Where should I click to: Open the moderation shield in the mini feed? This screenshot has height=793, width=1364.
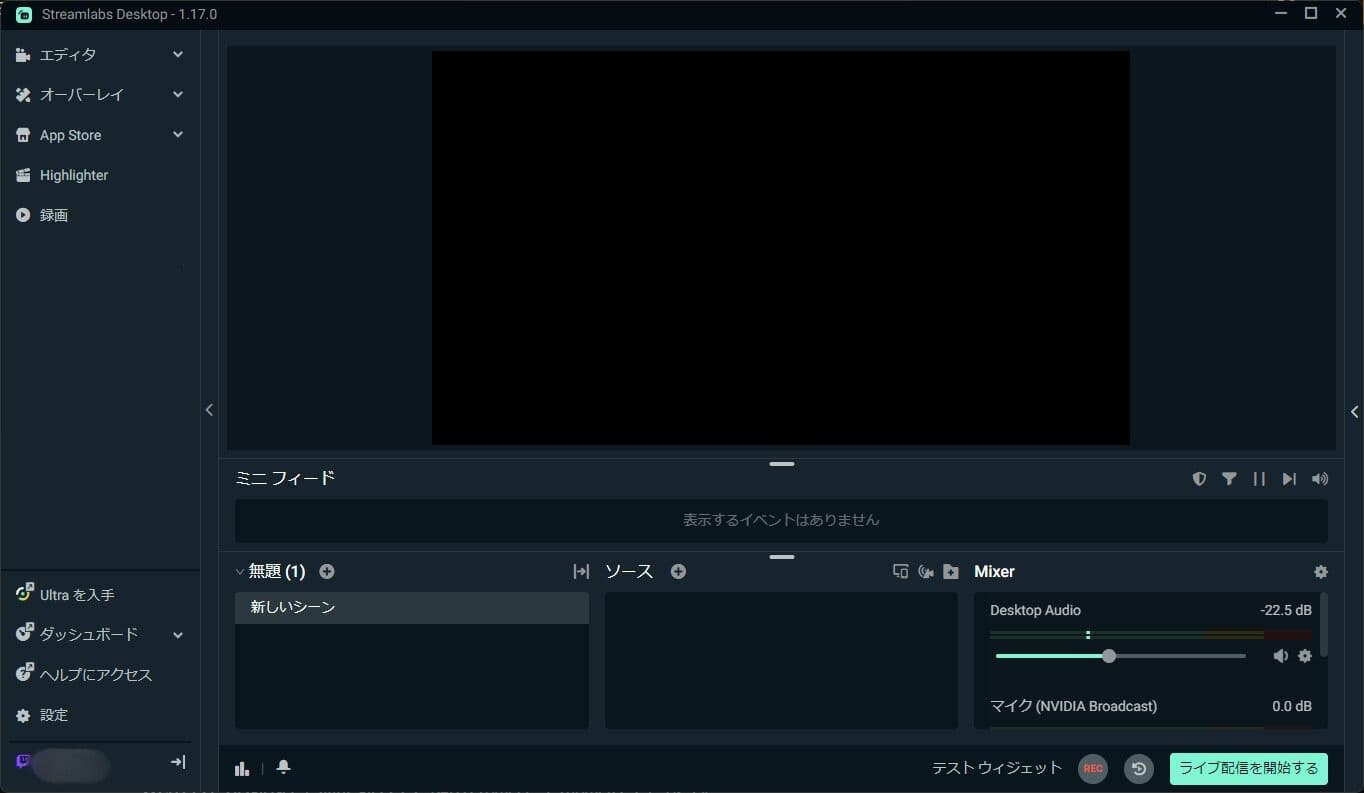pos(1199,478)
